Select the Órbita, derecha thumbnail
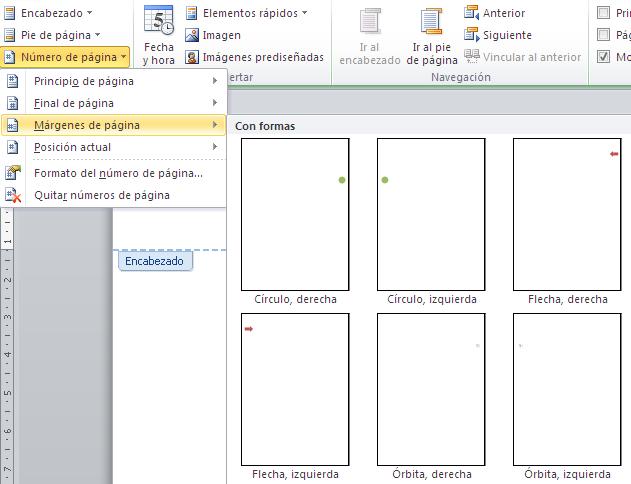This screenshot has height=484, width=631. (431, 389)
